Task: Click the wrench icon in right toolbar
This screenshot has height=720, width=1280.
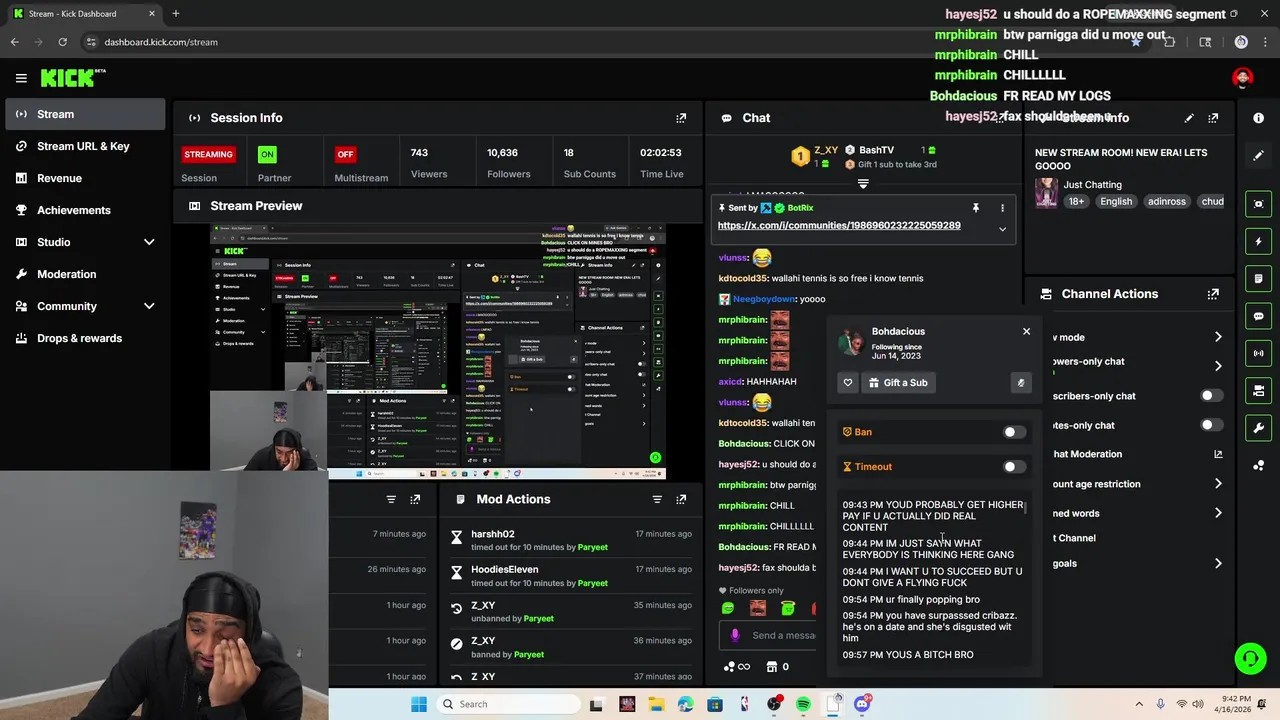Action: [1258, 428]
